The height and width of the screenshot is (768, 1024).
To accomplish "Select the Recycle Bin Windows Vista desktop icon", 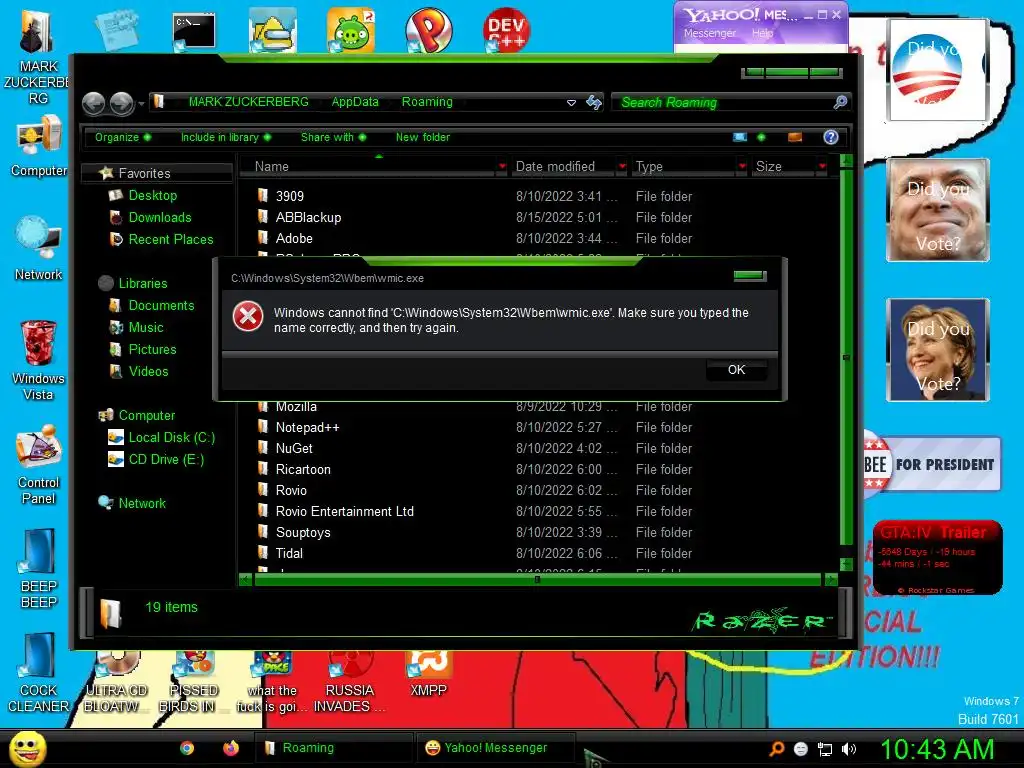I will click(39, 359).
